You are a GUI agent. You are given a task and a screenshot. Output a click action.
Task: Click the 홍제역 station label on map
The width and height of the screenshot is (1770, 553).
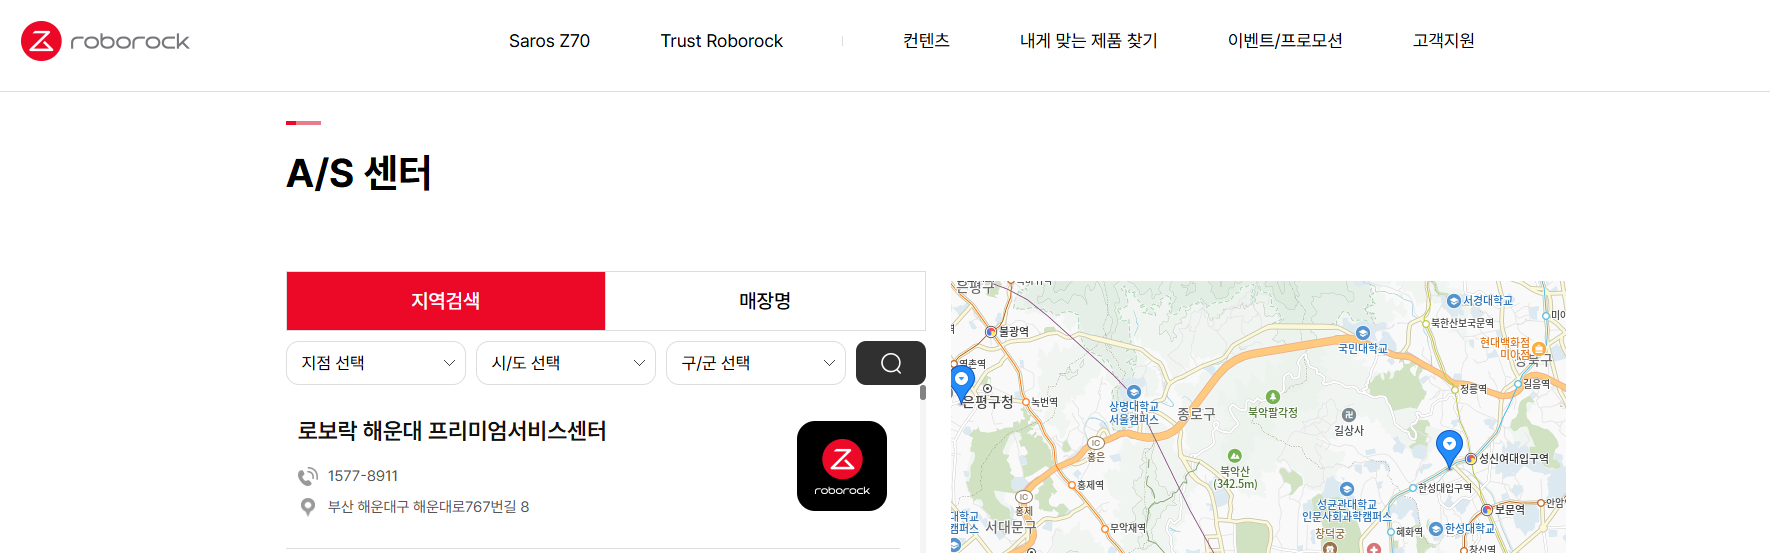tap(1090, 485)
